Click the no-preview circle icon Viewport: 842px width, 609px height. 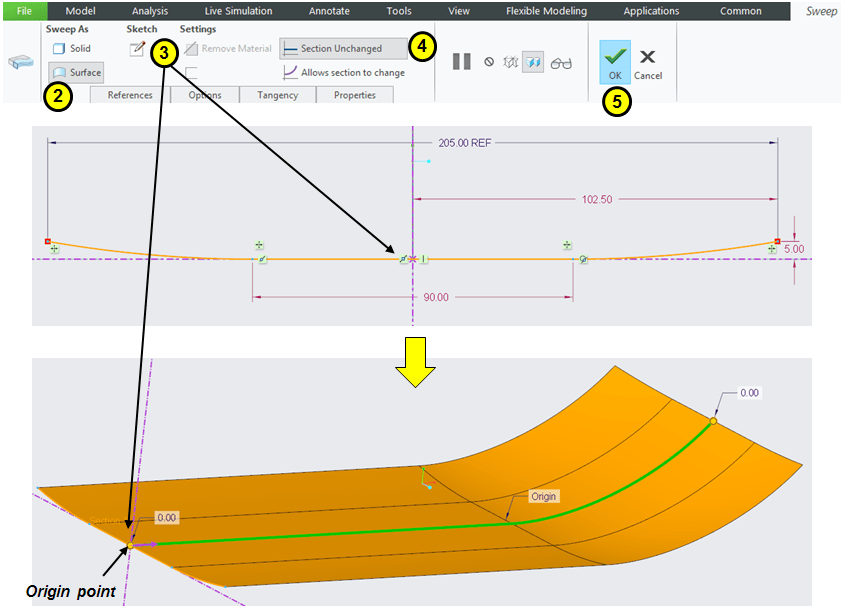pos(489,62)
